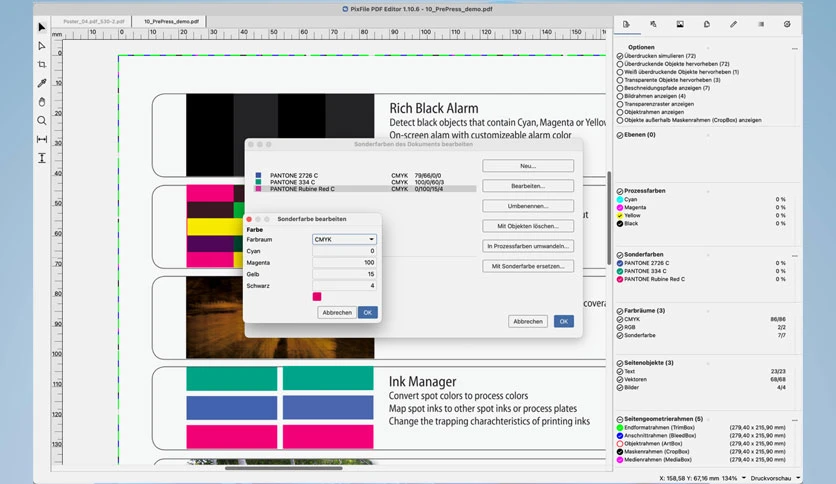836x484 pixels.
Task: Toggle Objektrahmen (ArtBox) frame display
Action: 620,443
